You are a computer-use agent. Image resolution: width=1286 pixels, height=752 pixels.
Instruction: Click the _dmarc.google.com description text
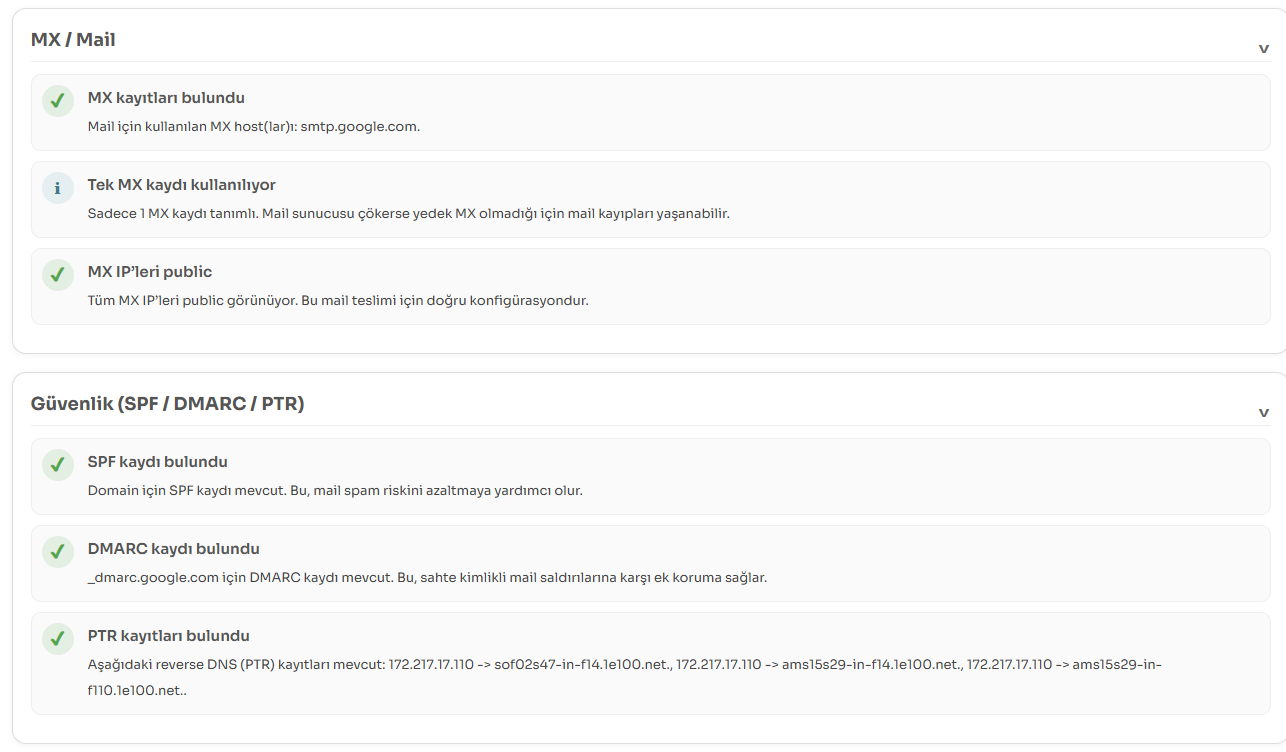[427, 578]
